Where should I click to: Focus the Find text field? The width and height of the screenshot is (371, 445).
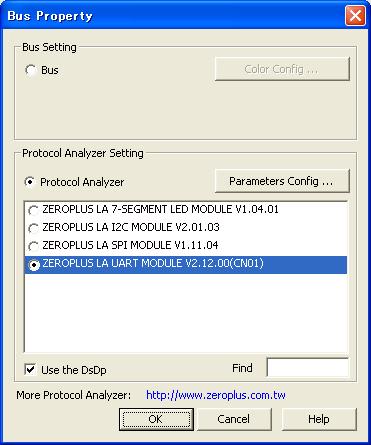tap(308, 368)
